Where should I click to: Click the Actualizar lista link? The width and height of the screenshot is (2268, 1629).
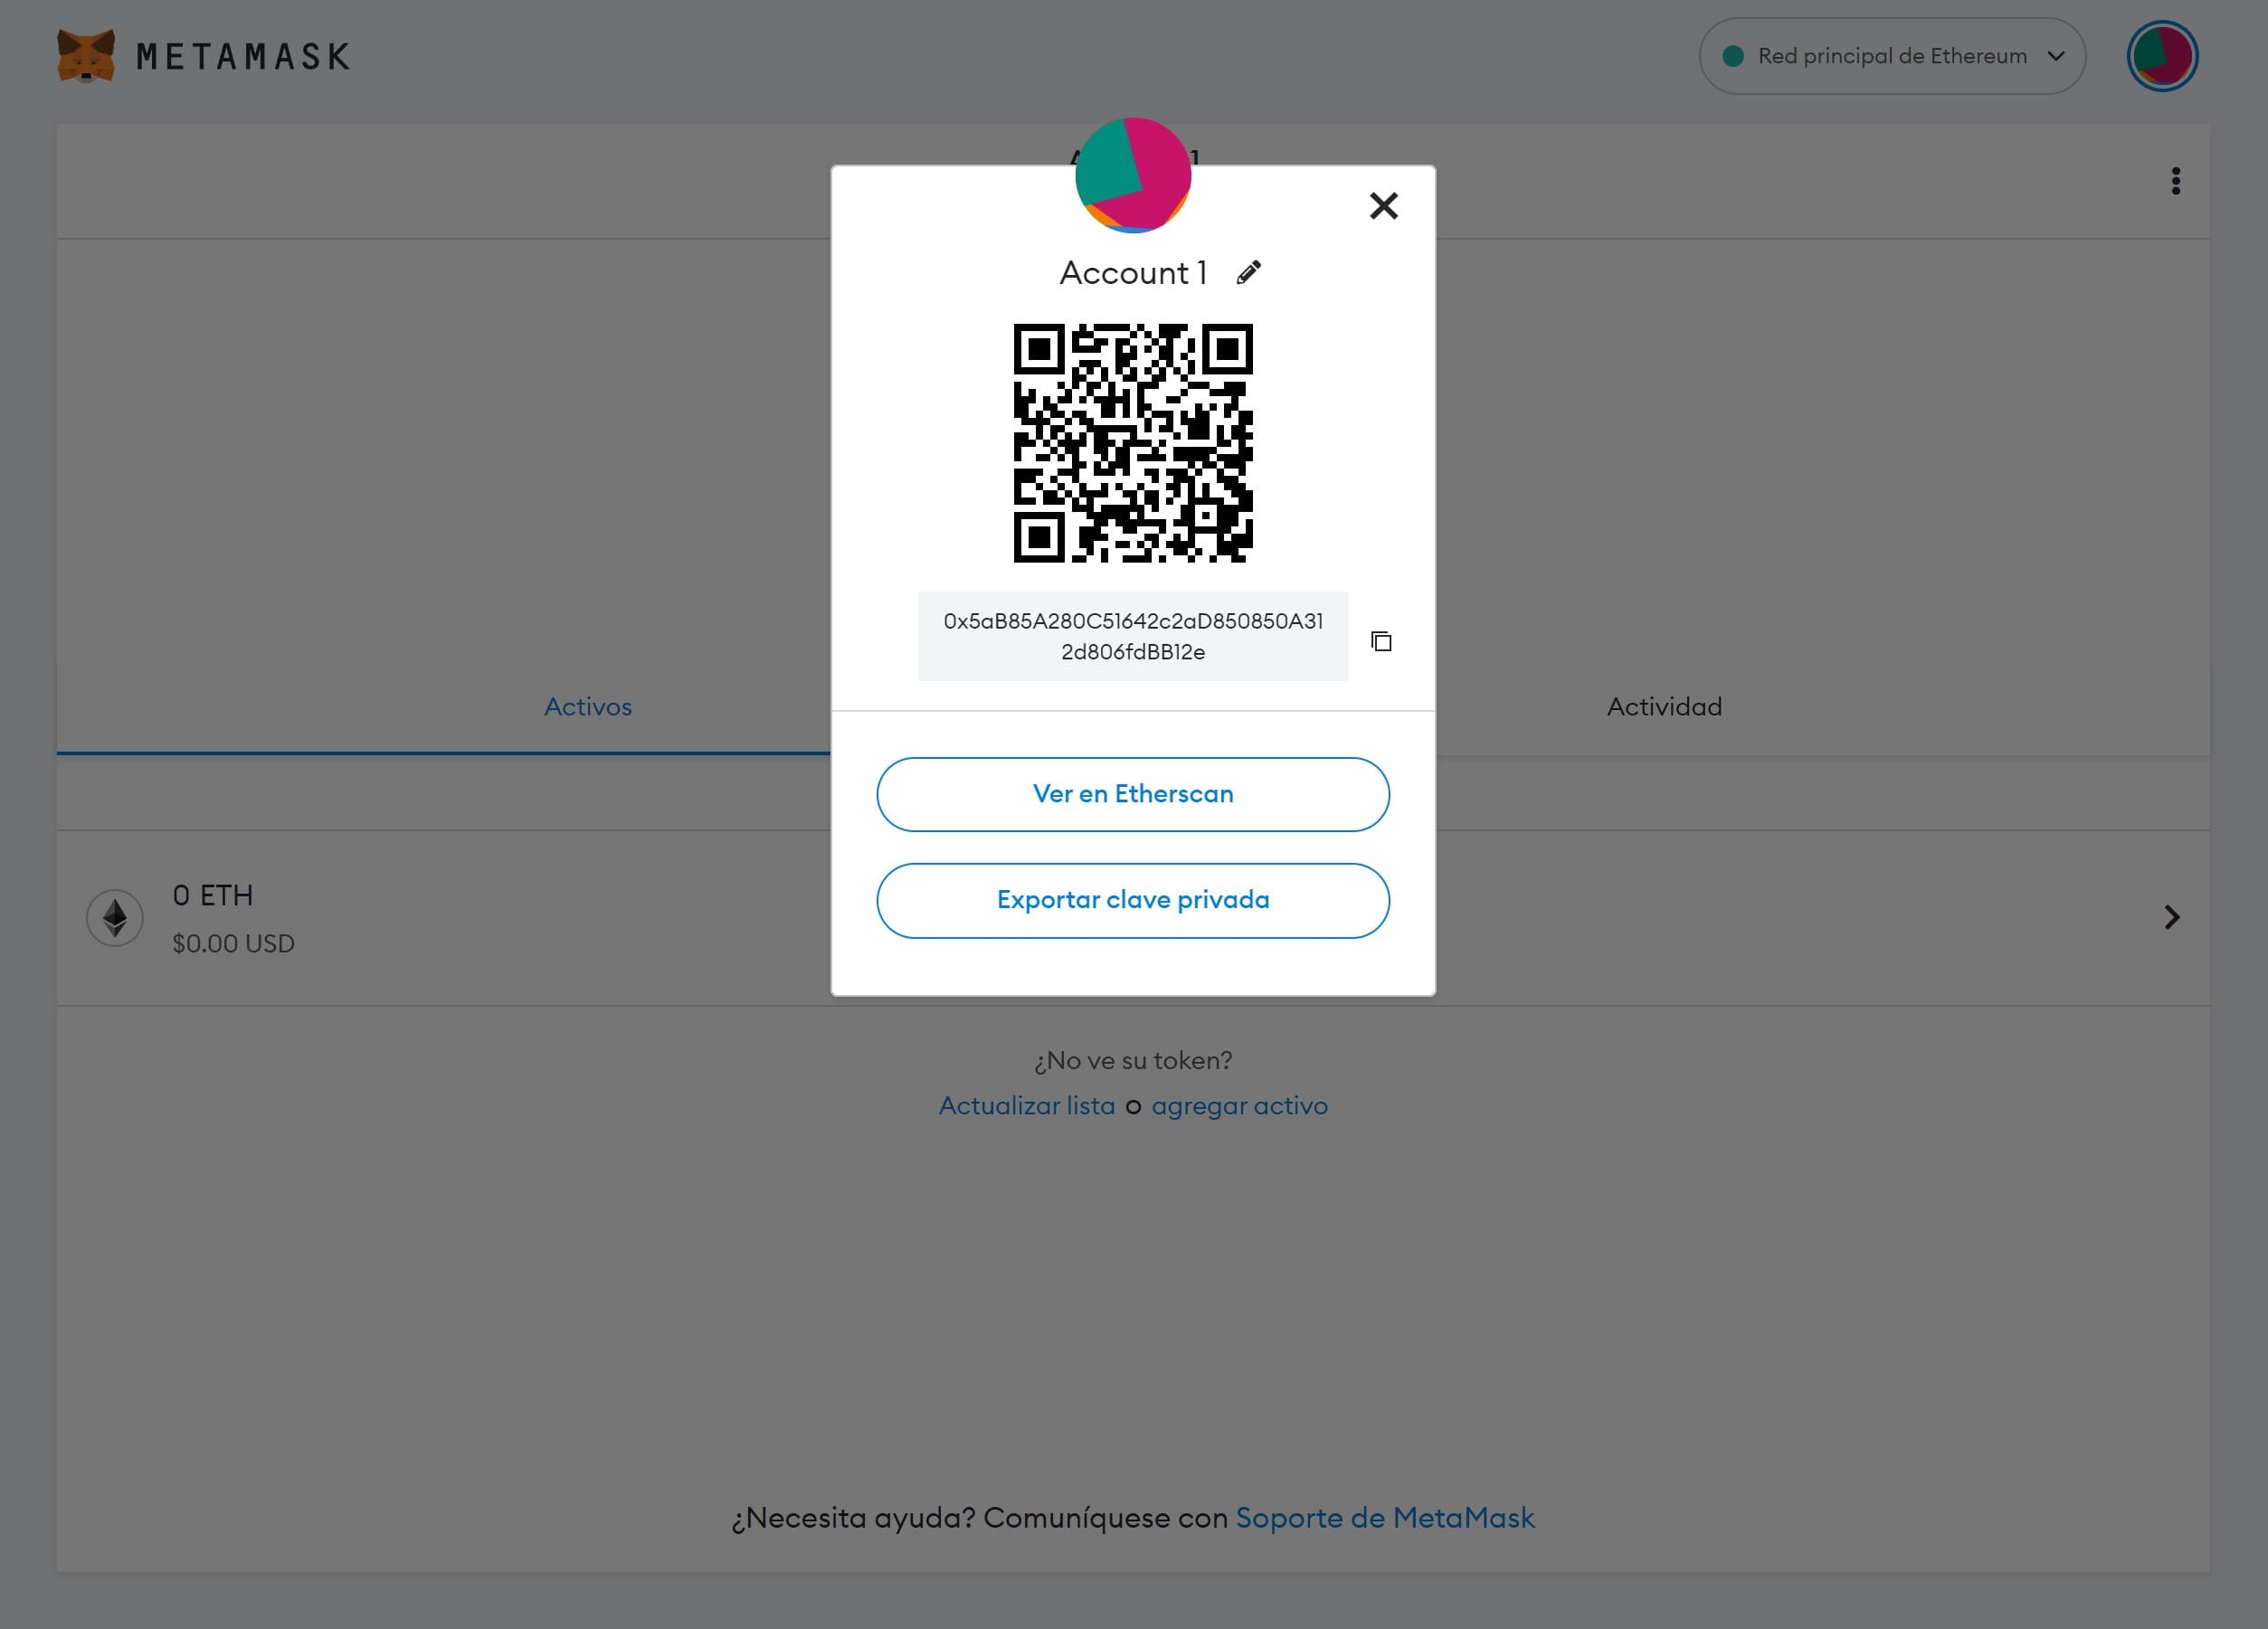(x=1027, y=1105)
